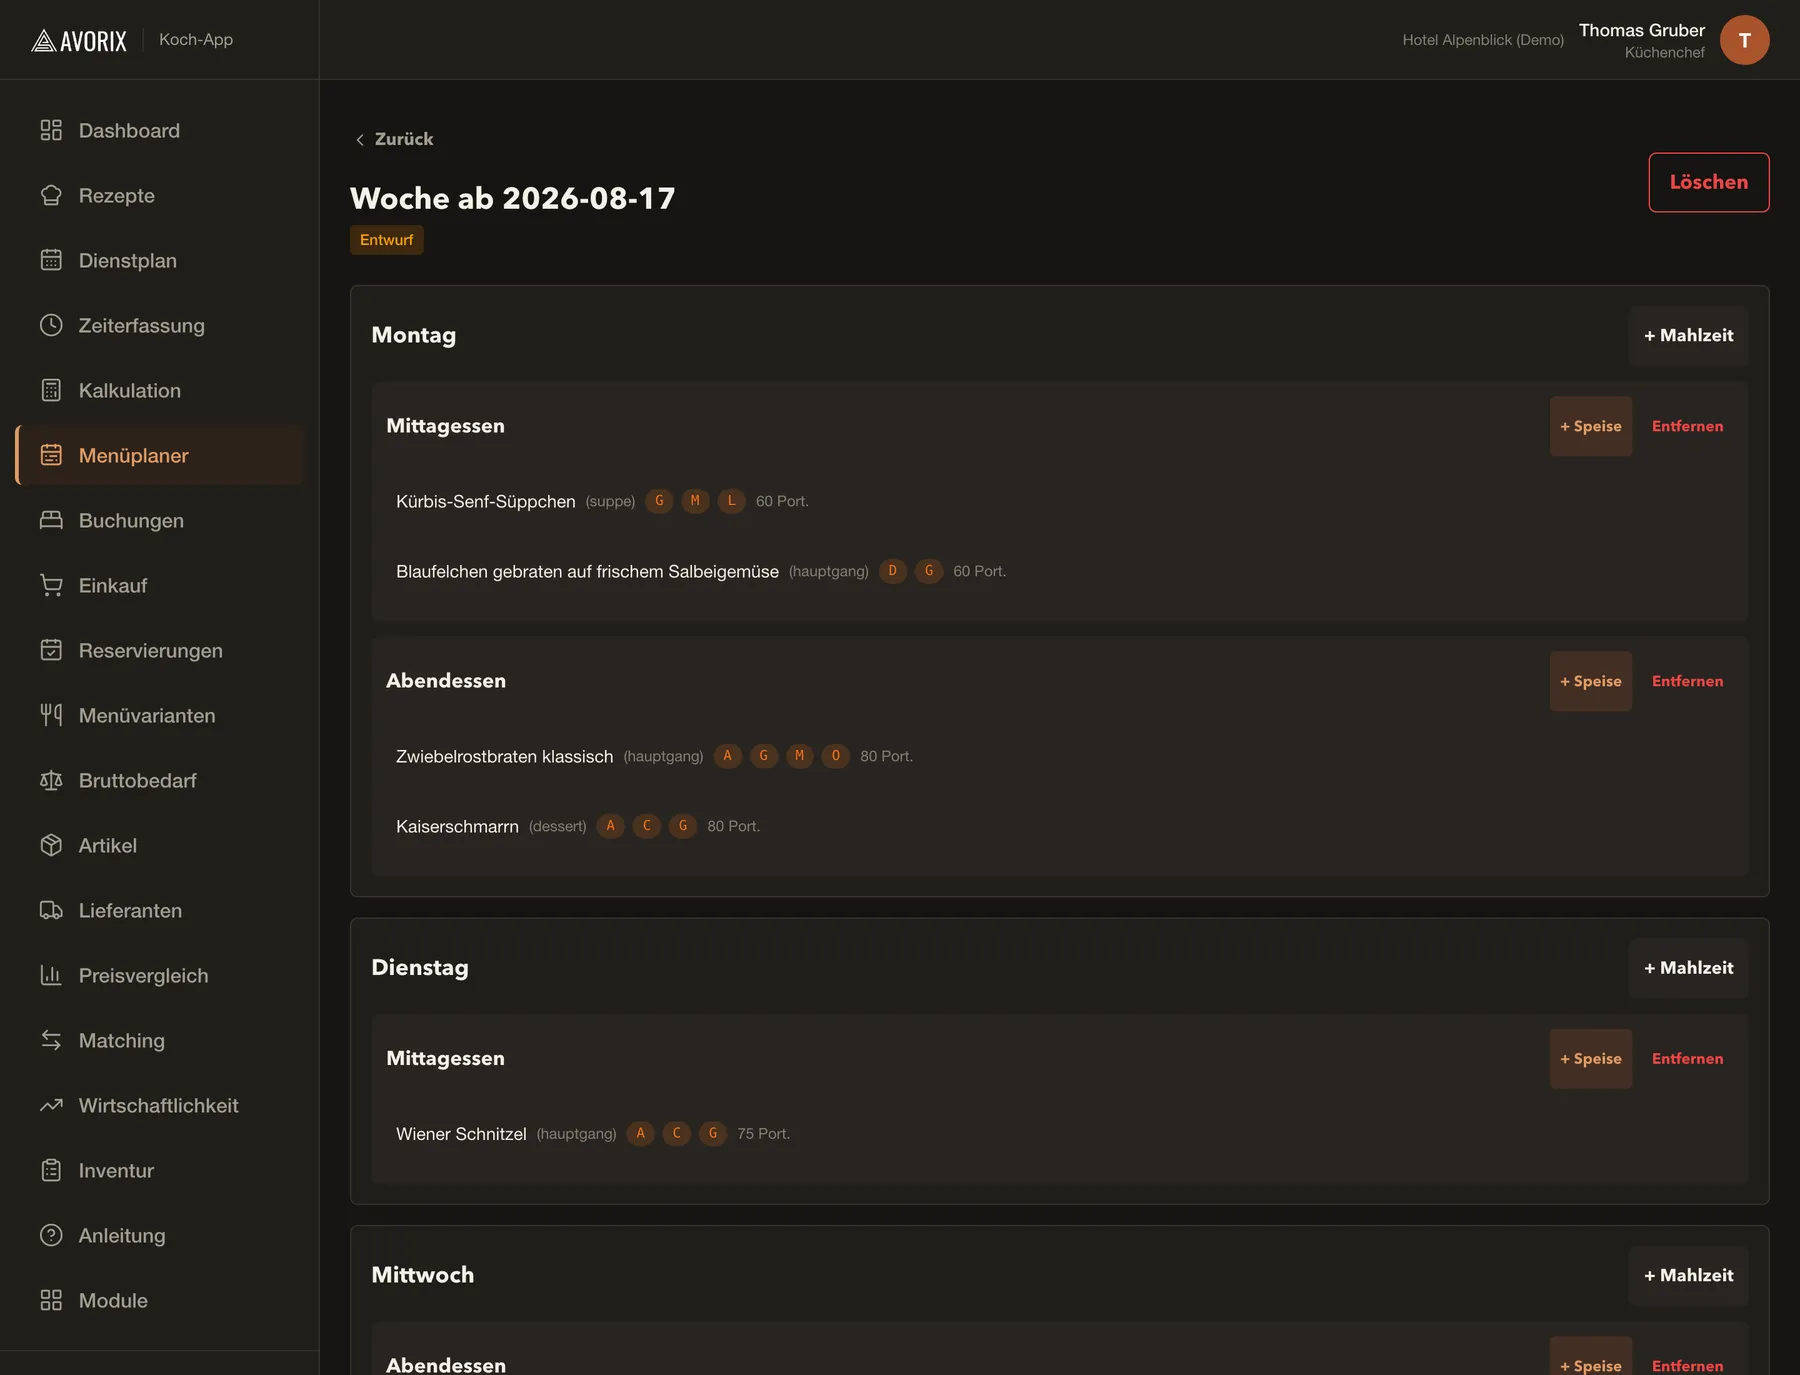Viewport: 1800px width, 1375px height.
Task: Click the Löschen button
Action: point(1709,182)
